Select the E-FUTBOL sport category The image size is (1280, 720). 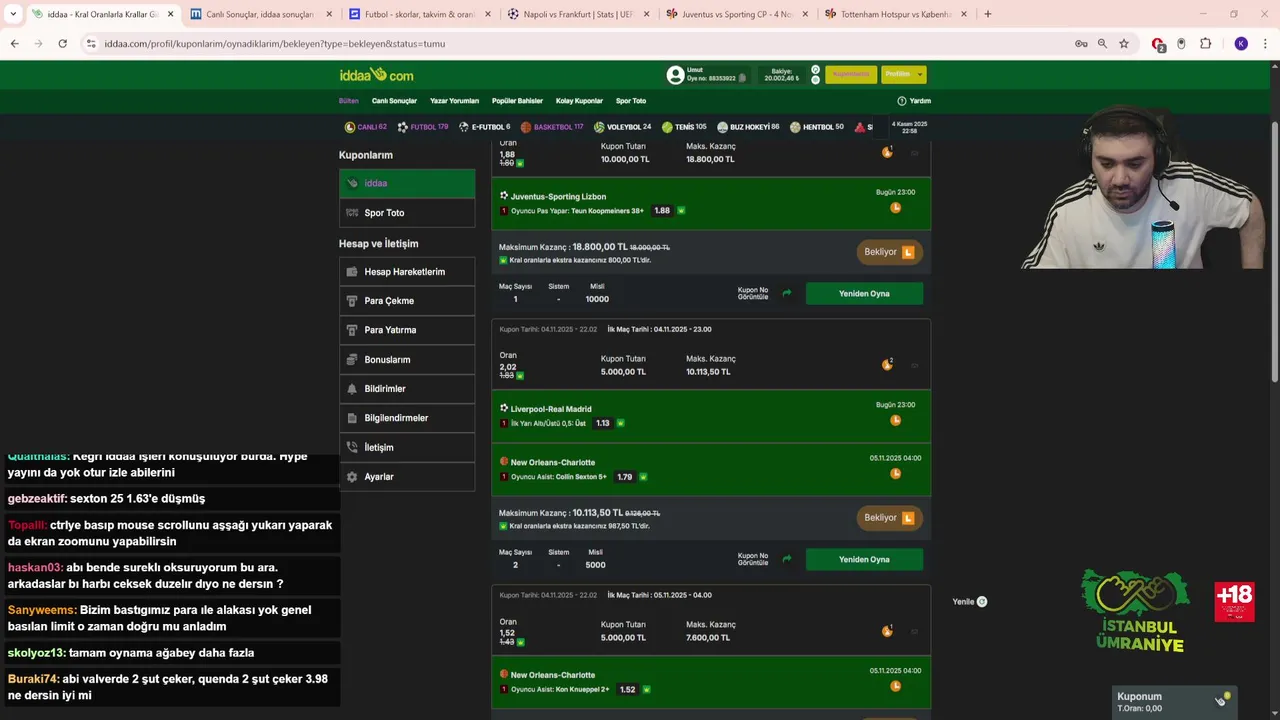(484, 127)
